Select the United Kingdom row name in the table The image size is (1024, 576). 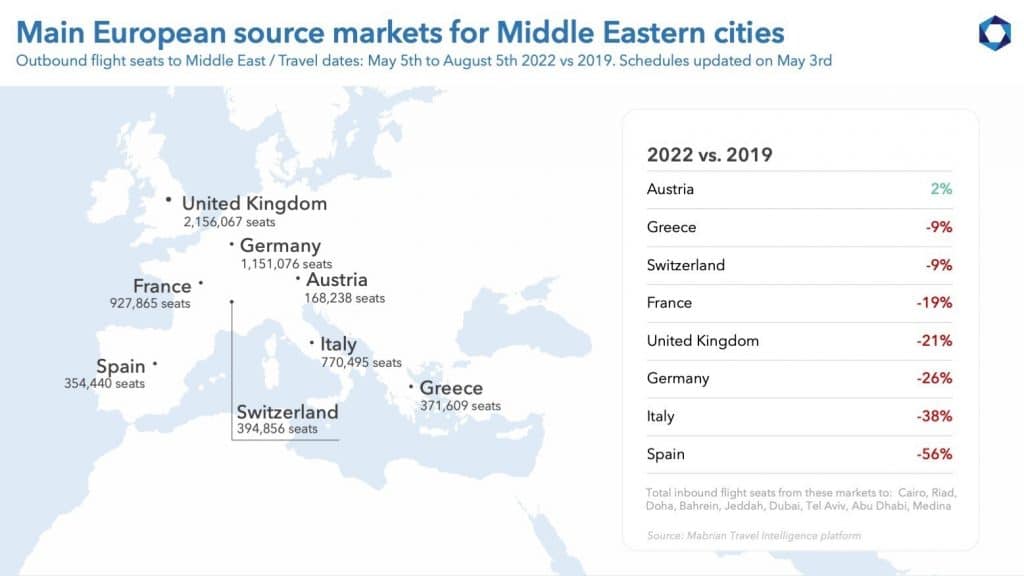coord(703,341)
